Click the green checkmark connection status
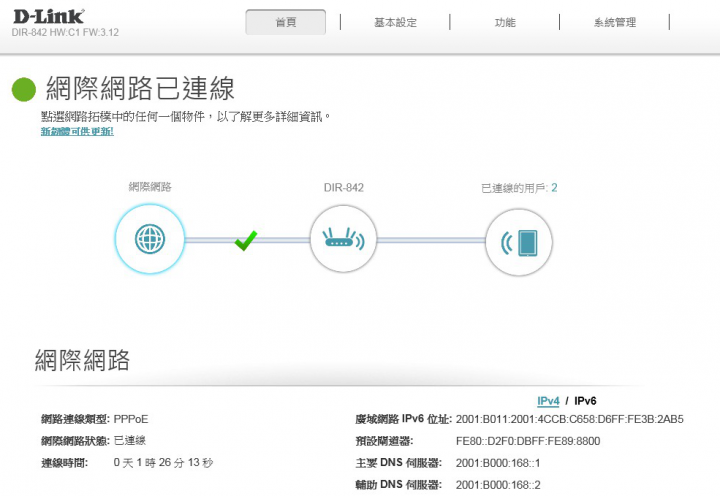Viewport: 720px width, 496px height. (246, 241)
